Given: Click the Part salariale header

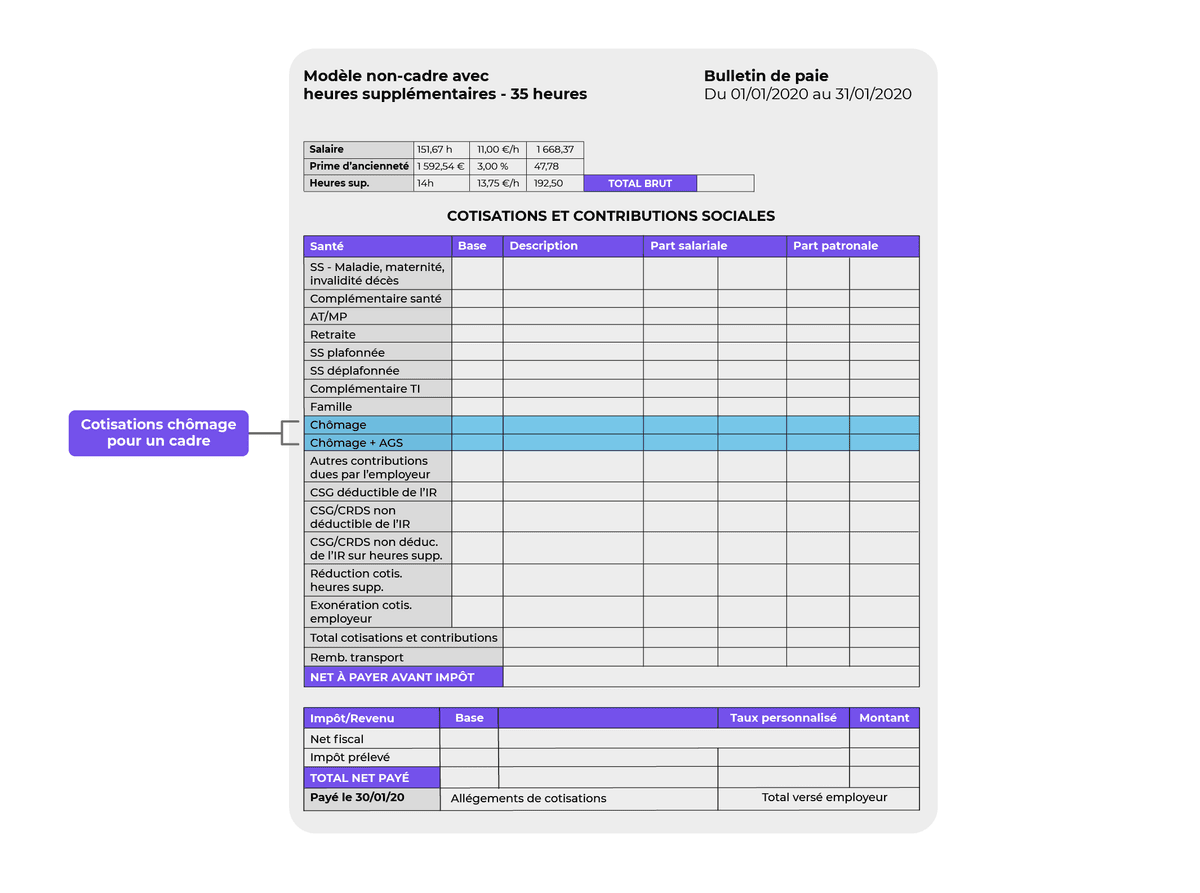Looking at the screenshot, I should click(x=715, y=246).
